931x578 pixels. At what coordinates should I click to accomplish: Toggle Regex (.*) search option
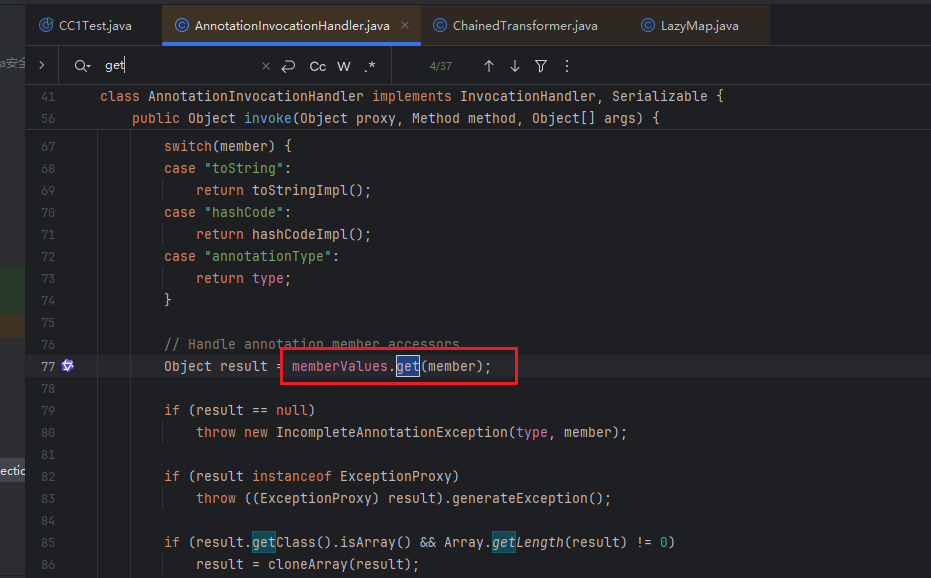370,66
